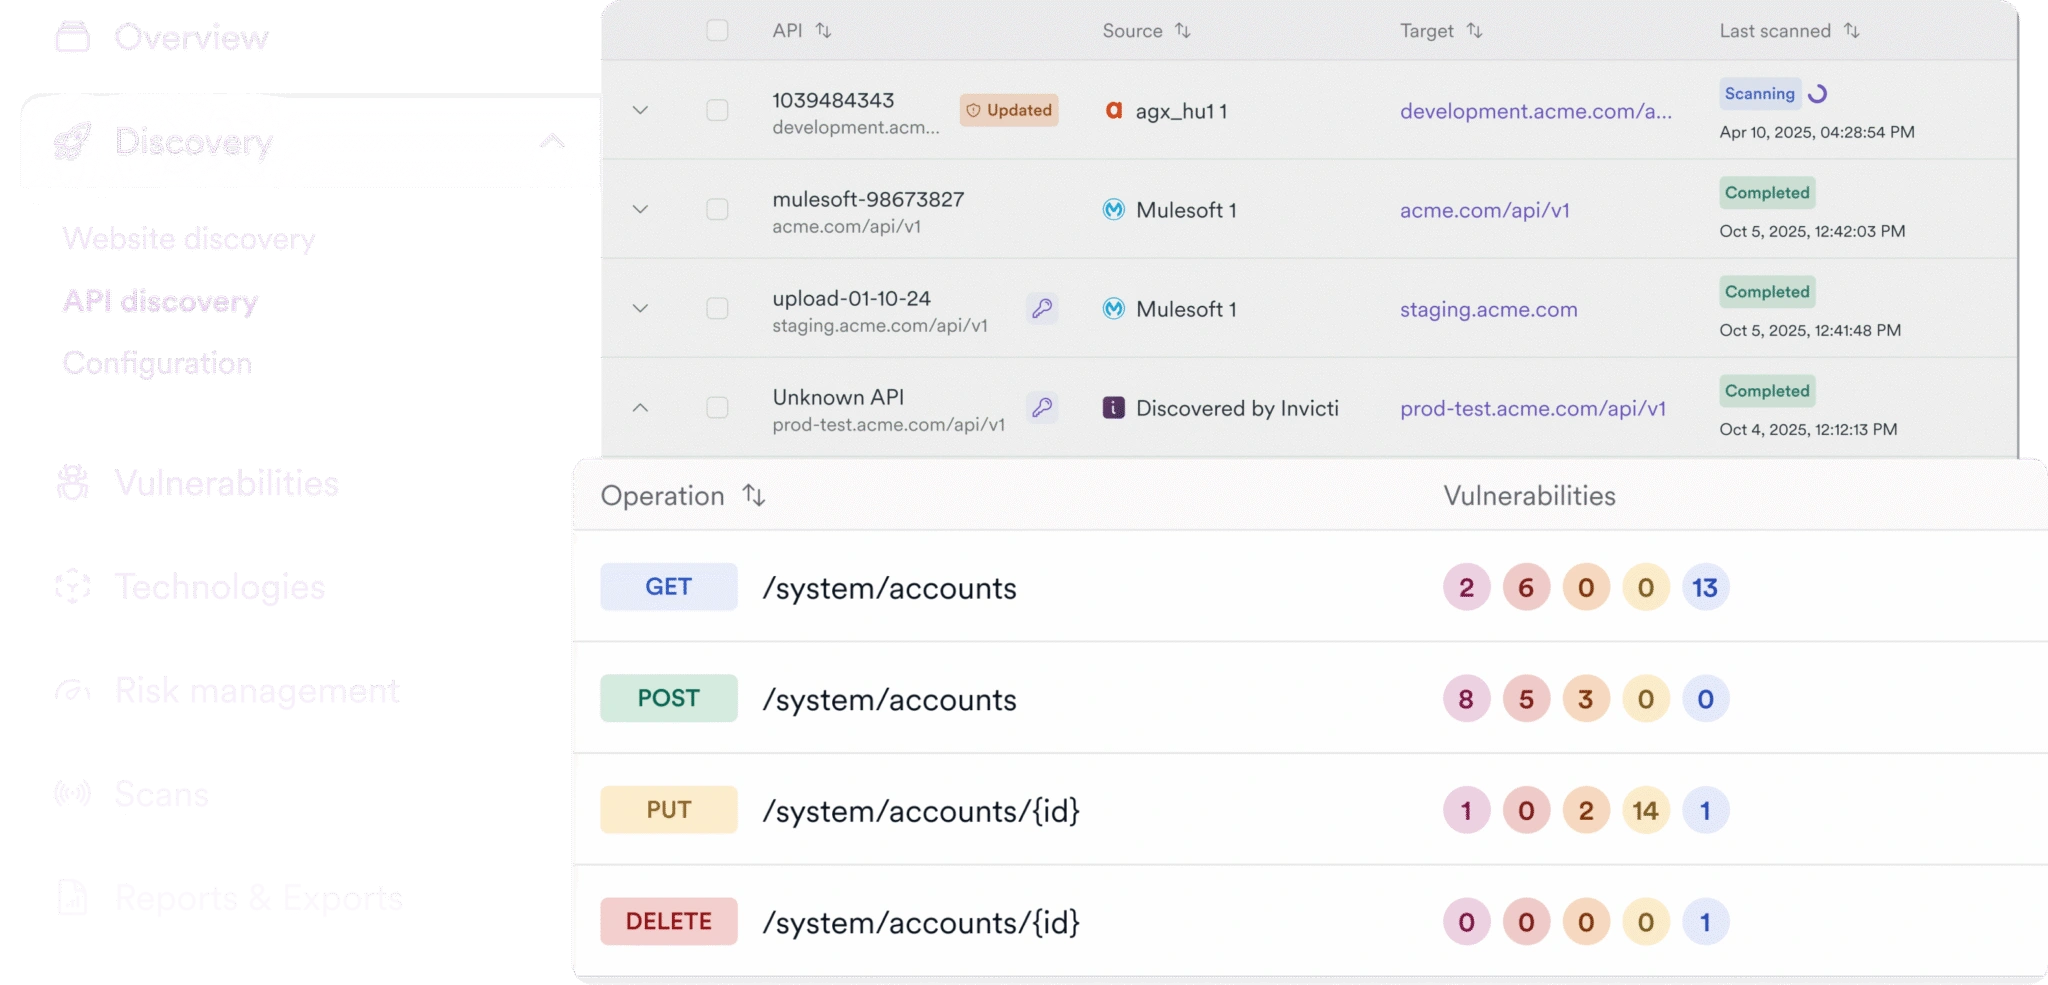Click the Discovery compass icon in the sidebar
Image resolution: width=2048 pixels, height=985 pixels.
(x=72, y=143)
